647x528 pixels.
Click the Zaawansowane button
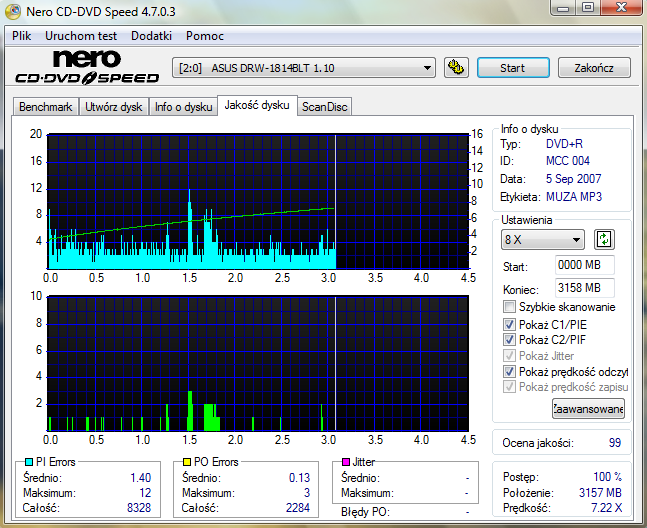[588, 409]
